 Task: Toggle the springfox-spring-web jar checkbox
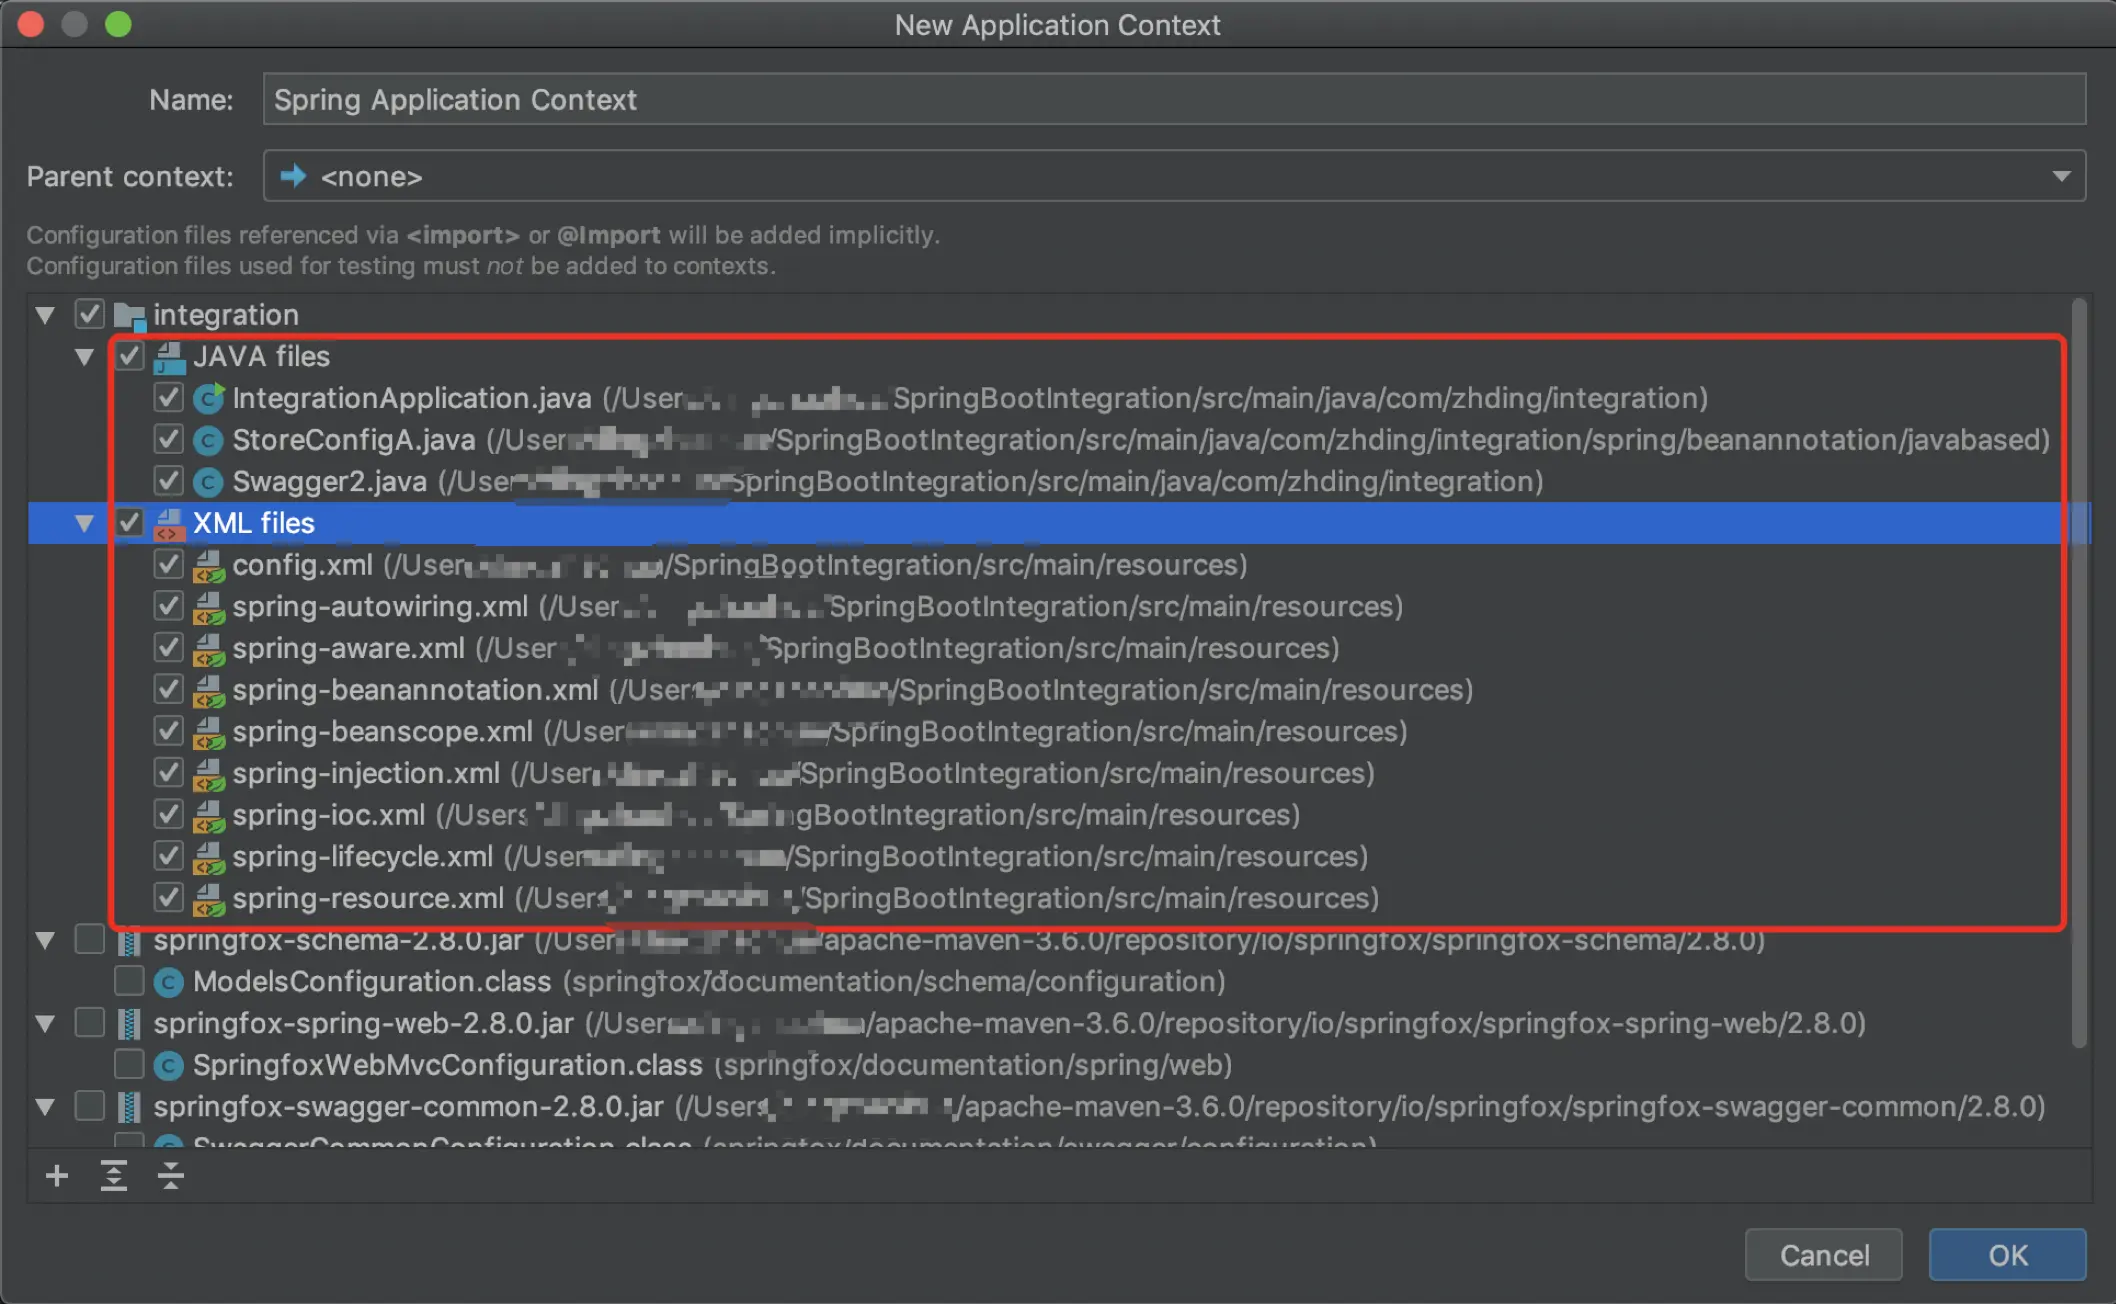pos(90,1023)
